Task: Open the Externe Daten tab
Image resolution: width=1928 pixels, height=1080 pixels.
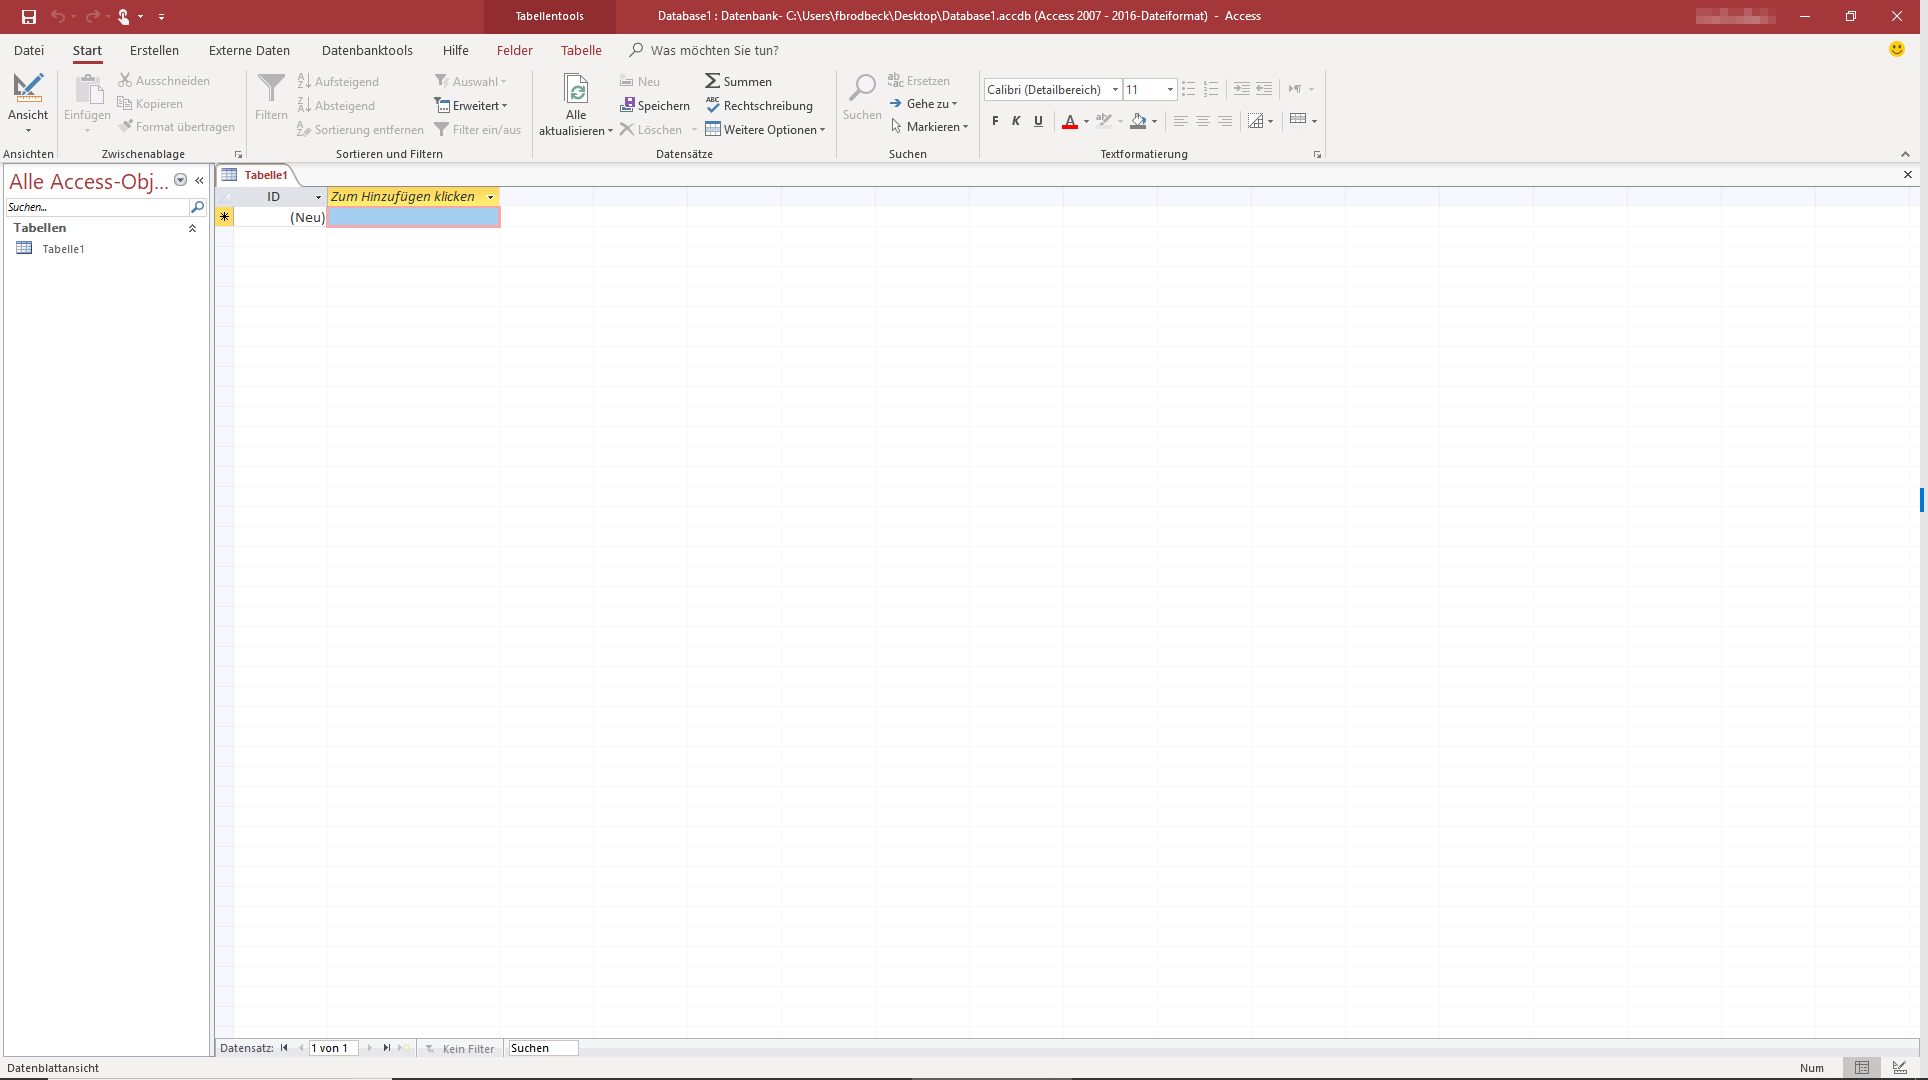Action: point(249,50)
